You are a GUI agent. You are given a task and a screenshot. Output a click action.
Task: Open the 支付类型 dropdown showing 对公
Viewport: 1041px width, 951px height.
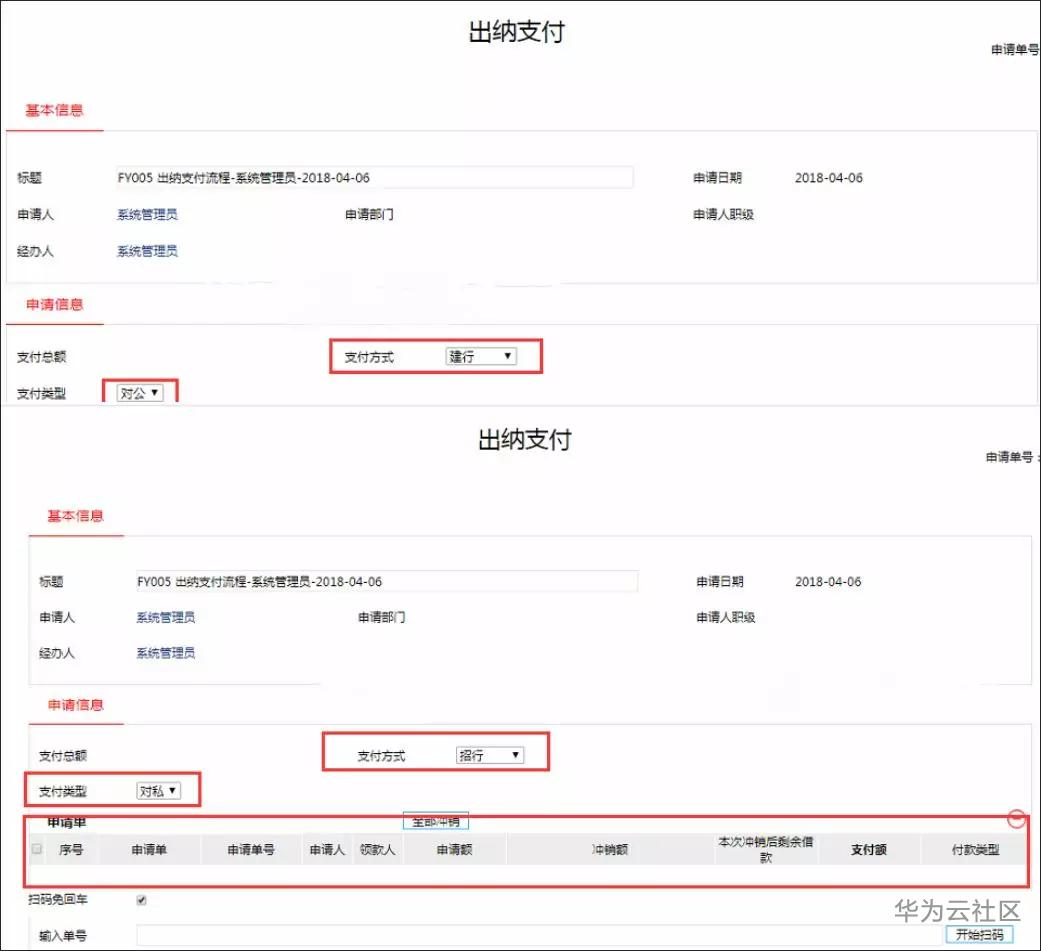(x=139, y=393)
